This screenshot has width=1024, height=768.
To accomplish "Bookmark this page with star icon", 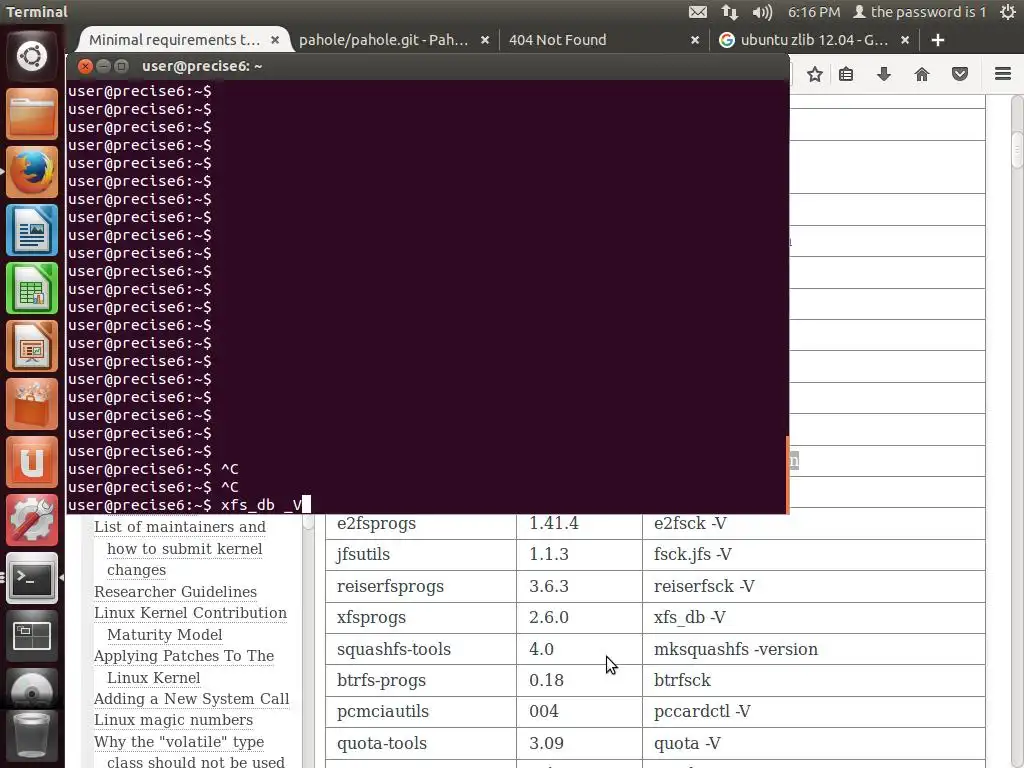I will 814,74.
